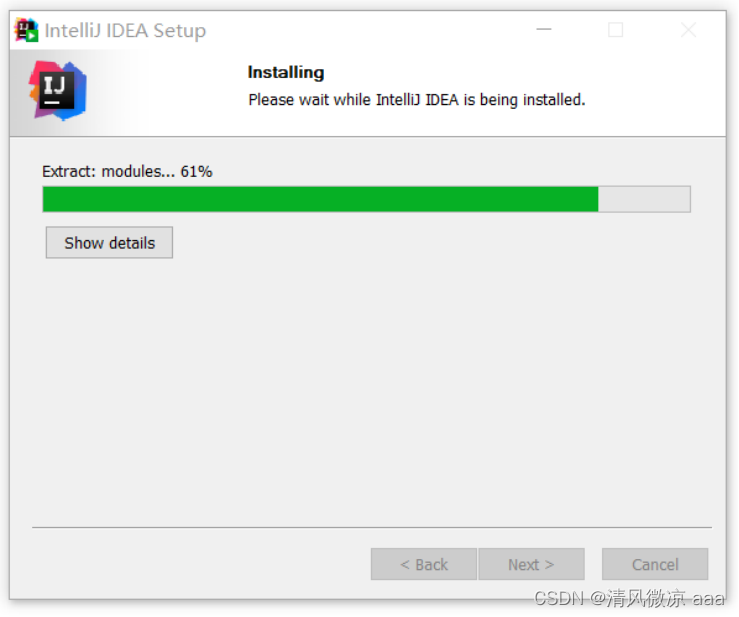739x617 pixels.
Task: Click the CSDN watermark text
Action: (629, 599)
